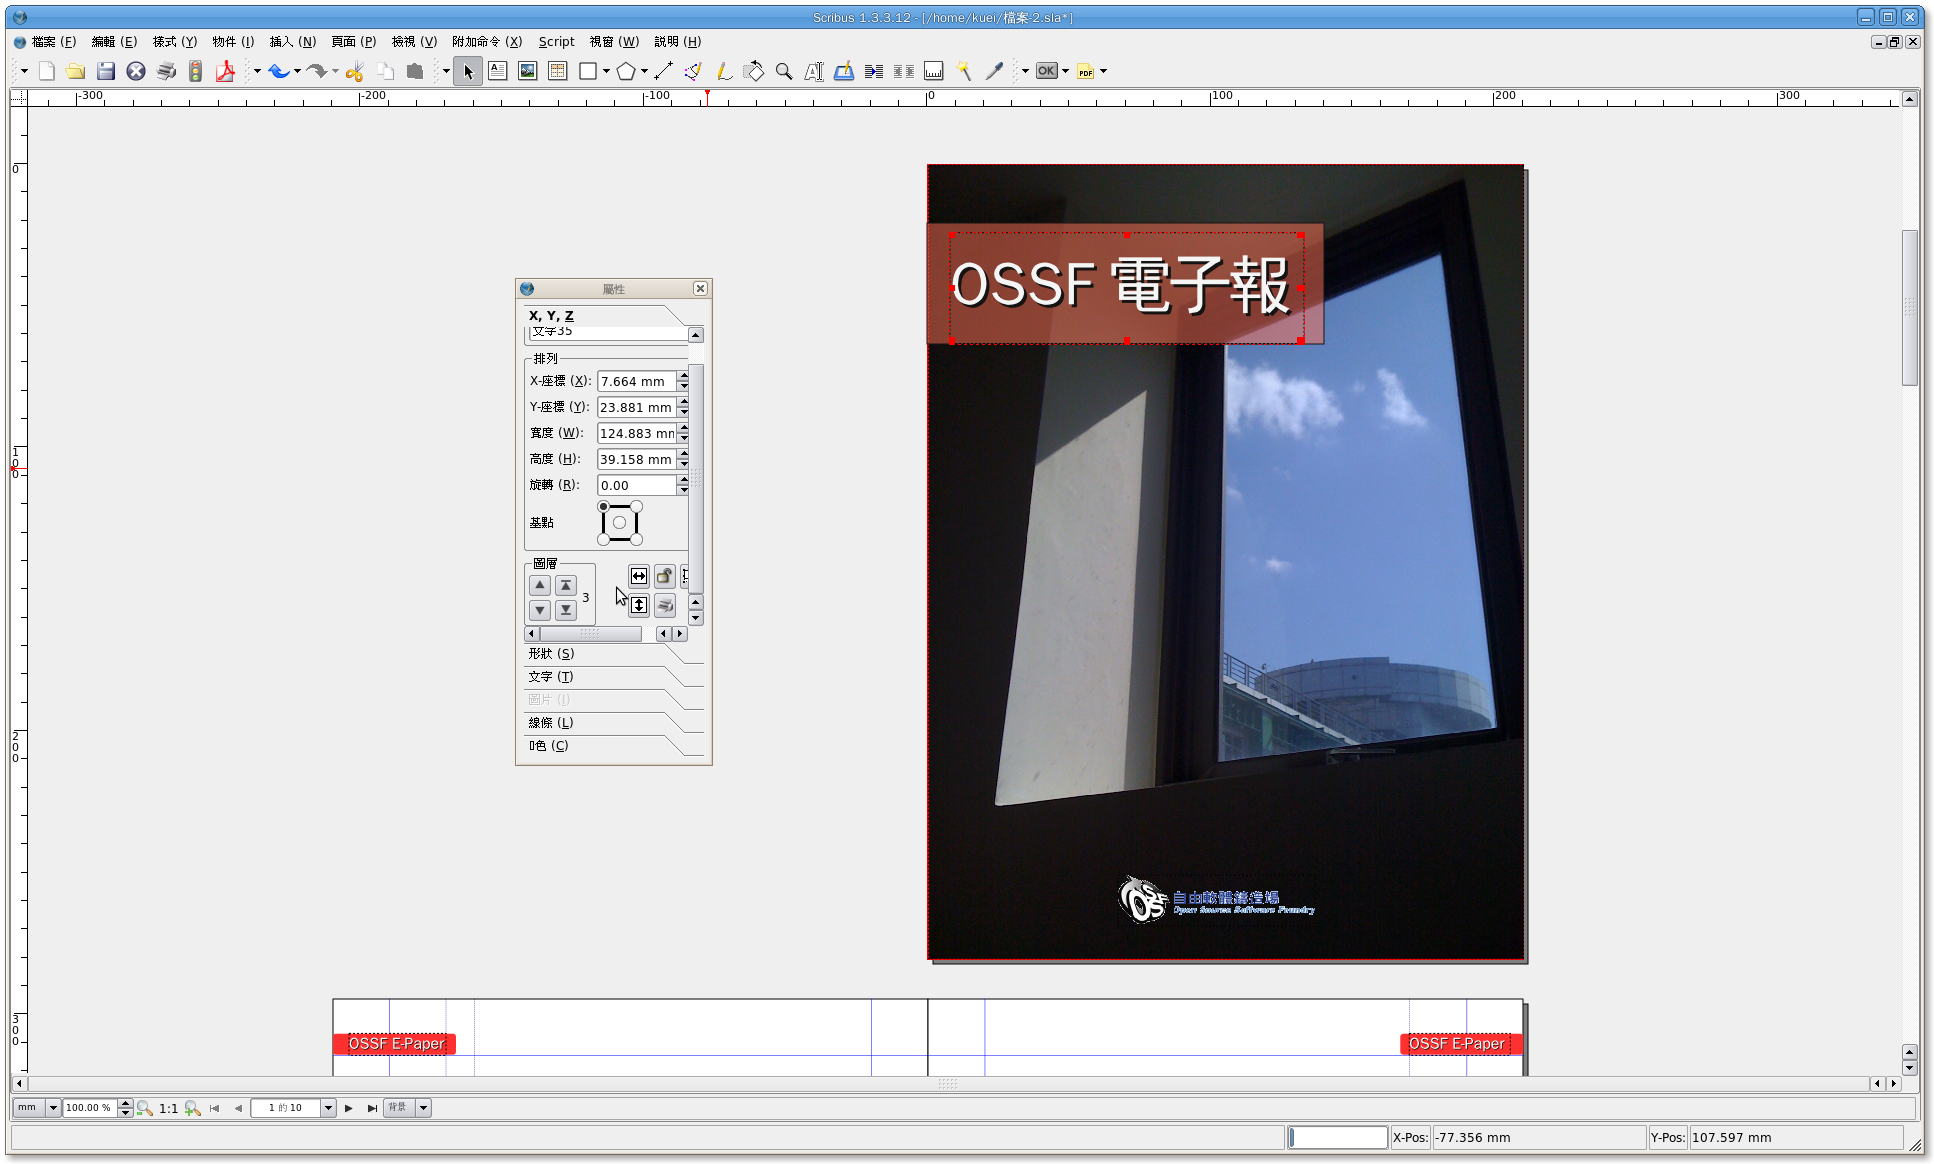Screen dimensions: 1934x1164
Task: Select the Zoom magnifier tool
Action: pyautogui.click(x=784, y=71)
